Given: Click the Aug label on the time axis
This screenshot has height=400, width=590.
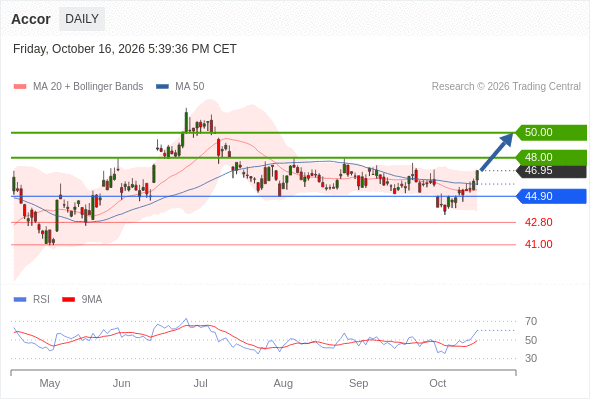Looking at the screenshot, I should (283, 383).
